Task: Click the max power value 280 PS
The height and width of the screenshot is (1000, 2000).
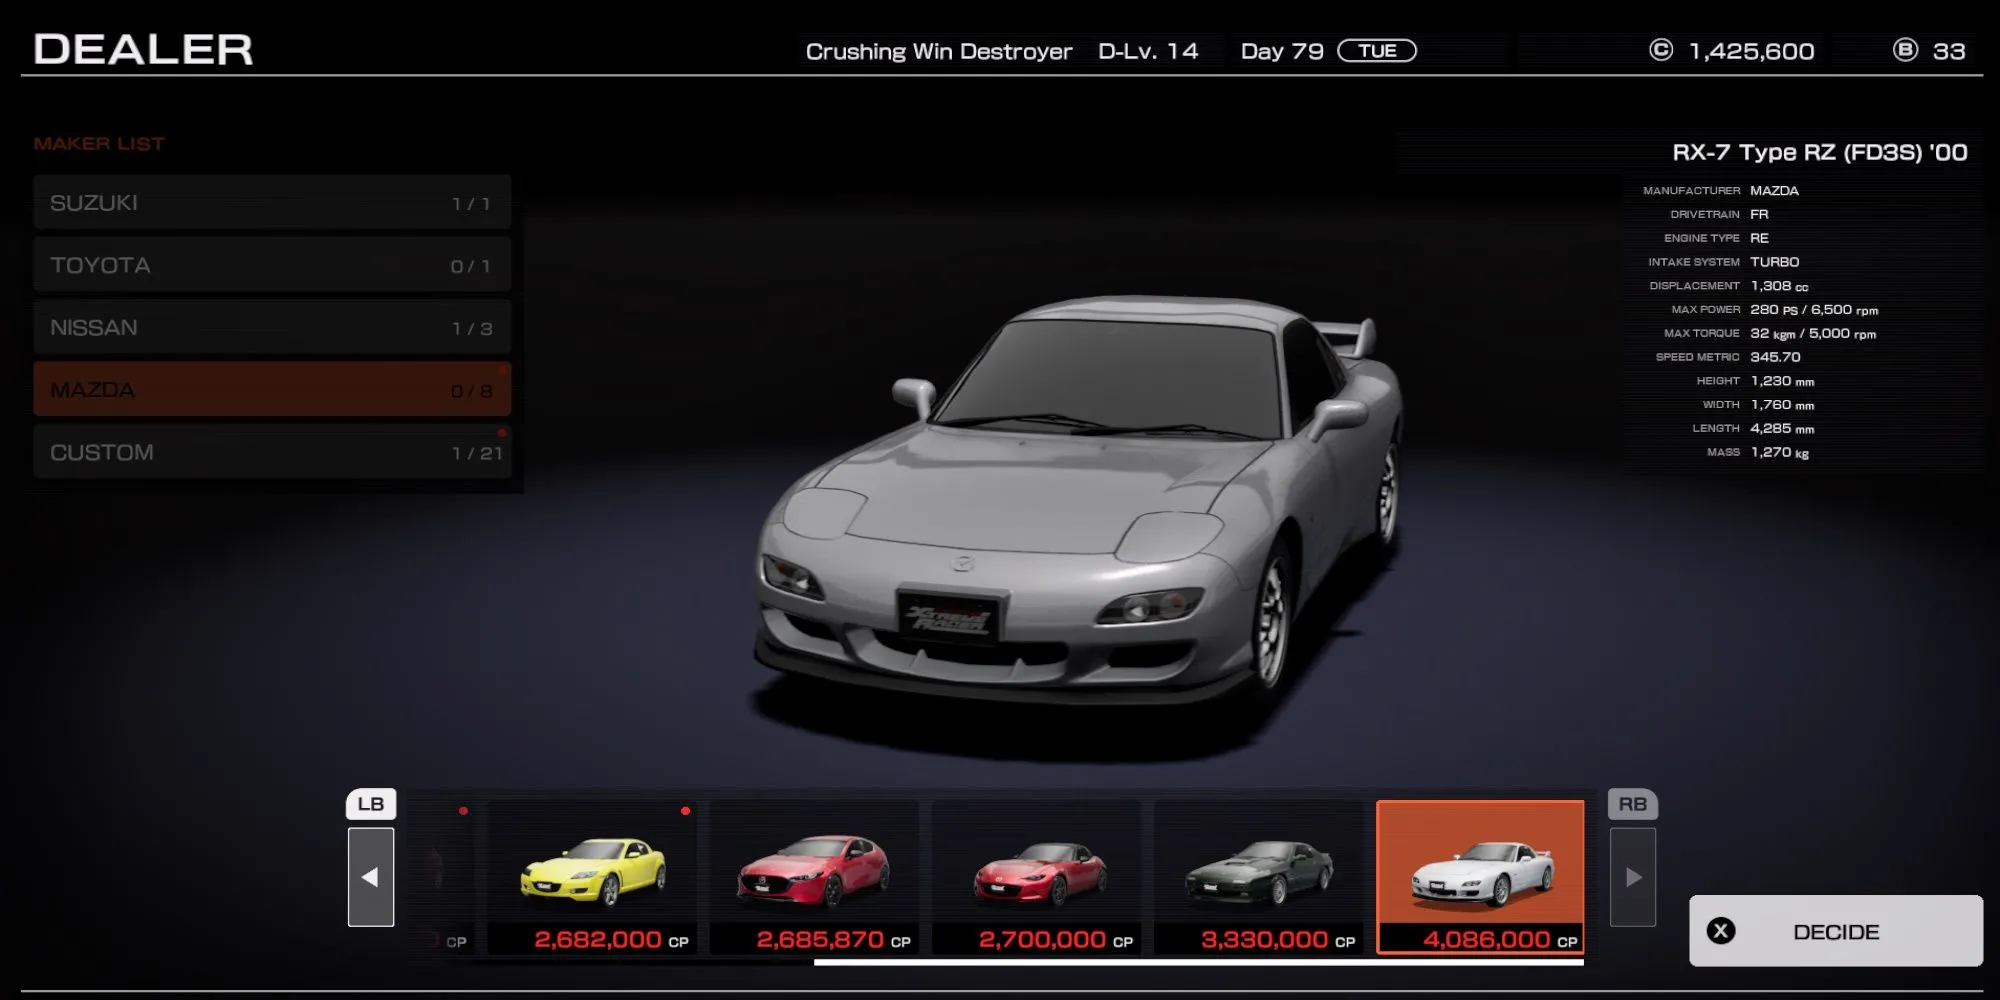Action: tap(1774, 310)
